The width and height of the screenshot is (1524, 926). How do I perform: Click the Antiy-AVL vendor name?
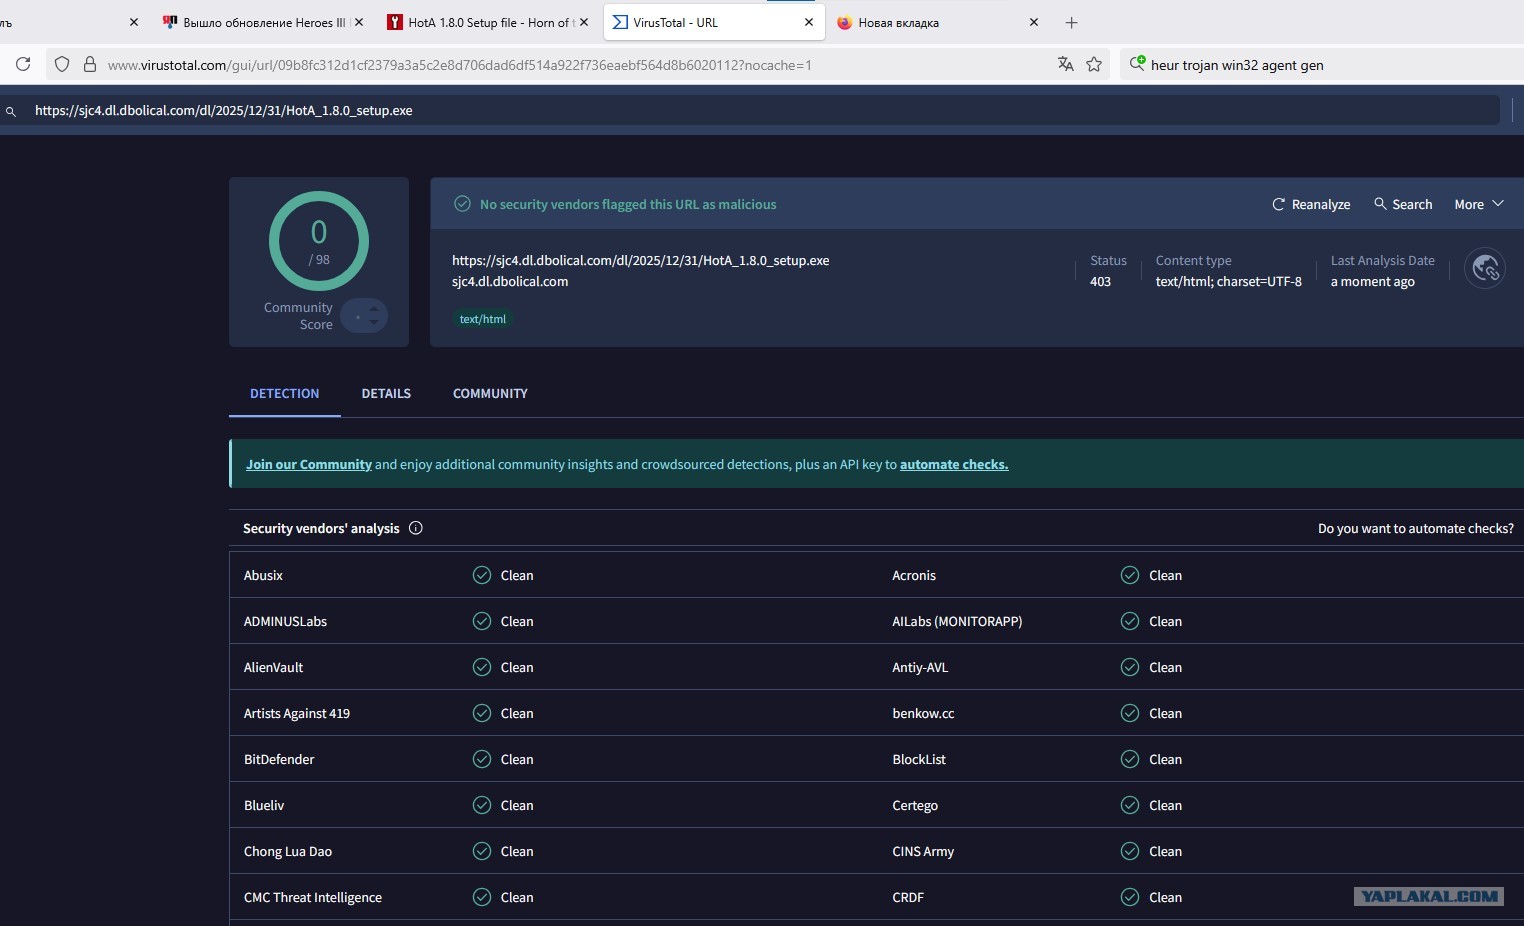(920, 667)
